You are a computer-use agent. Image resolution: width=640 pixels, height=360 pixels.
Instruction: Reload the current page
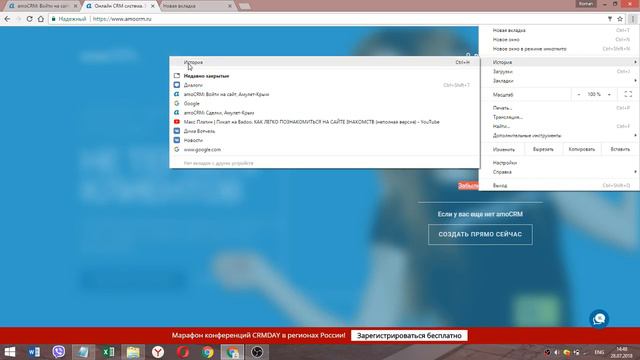click(29, 19)
